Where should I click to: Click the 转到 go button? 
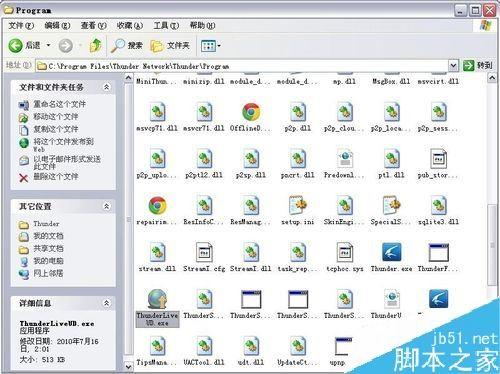click(x=477, y=65)
